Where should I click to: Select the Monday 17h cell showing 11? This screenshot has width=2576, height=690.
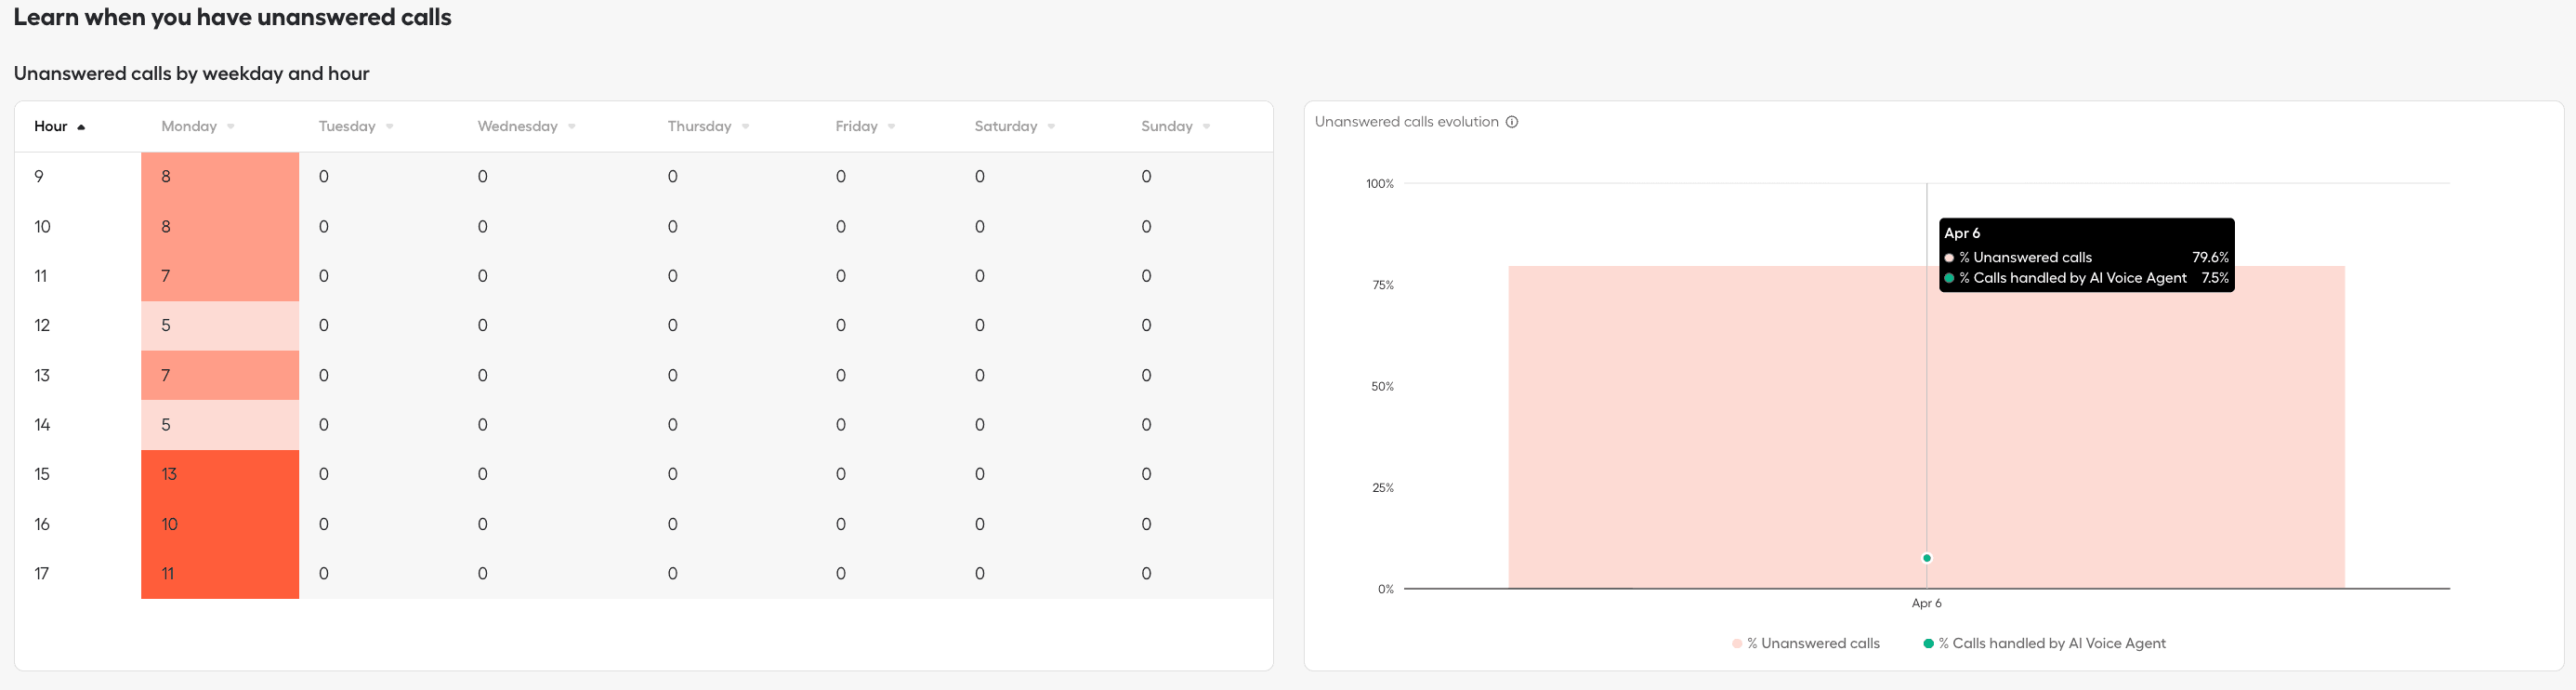[220, 573]
